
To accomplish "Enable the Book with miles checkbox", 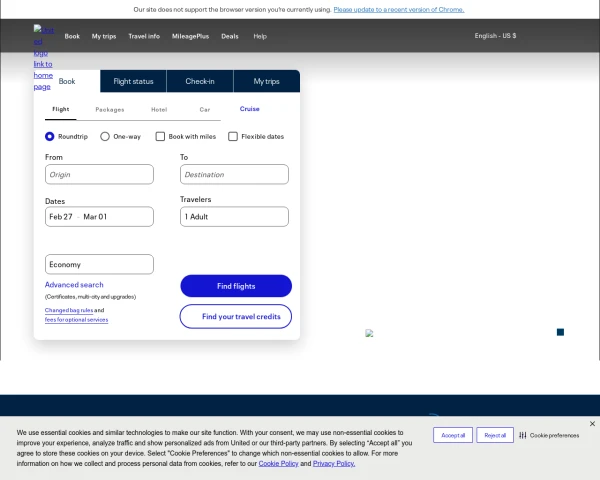I will [160, 136].
